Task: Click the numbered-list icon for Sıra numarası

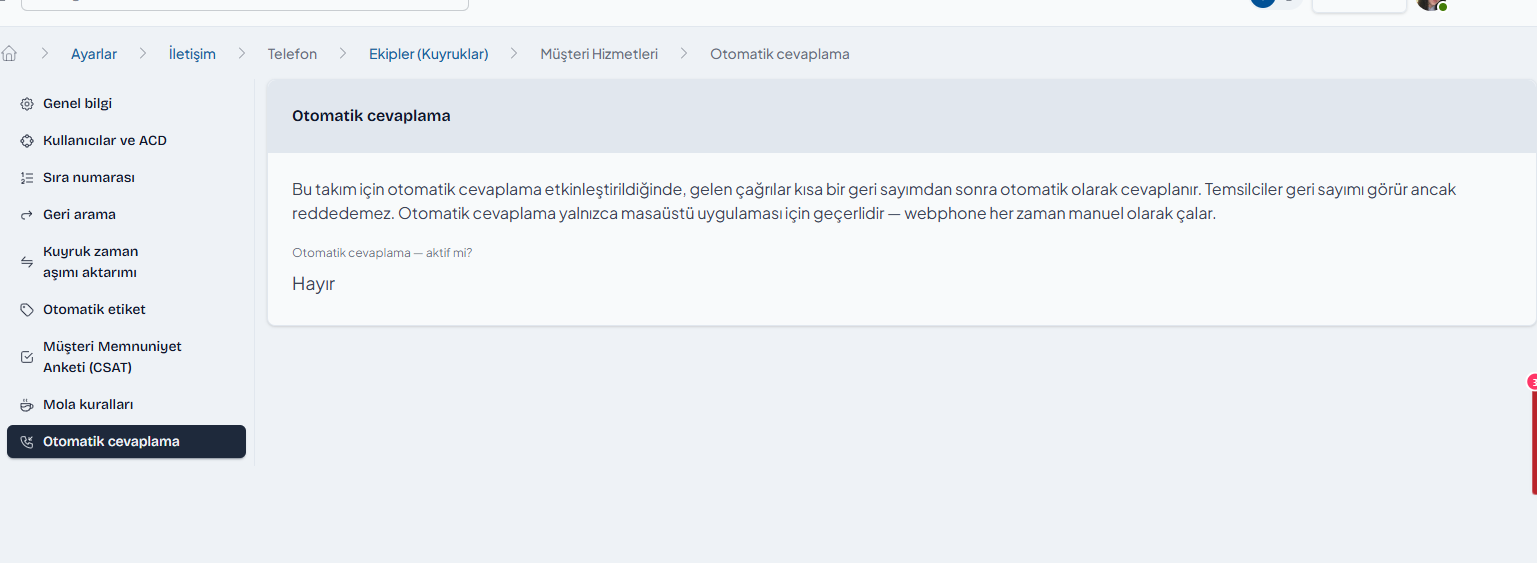Action: 27,178
